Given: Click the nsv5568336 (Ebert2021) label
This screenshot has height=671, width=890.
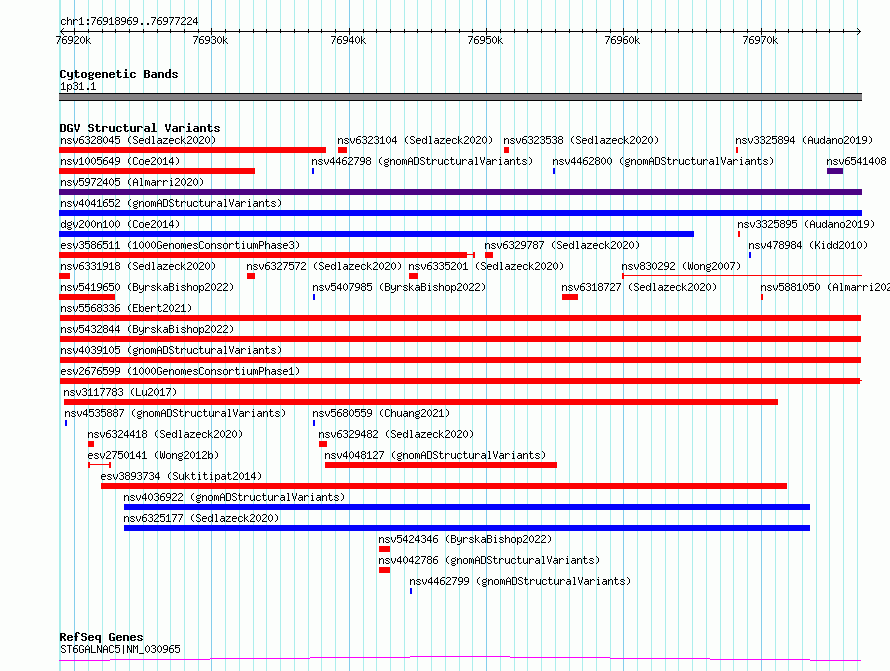Looking at the screenshot, I should tap(126, 308).
